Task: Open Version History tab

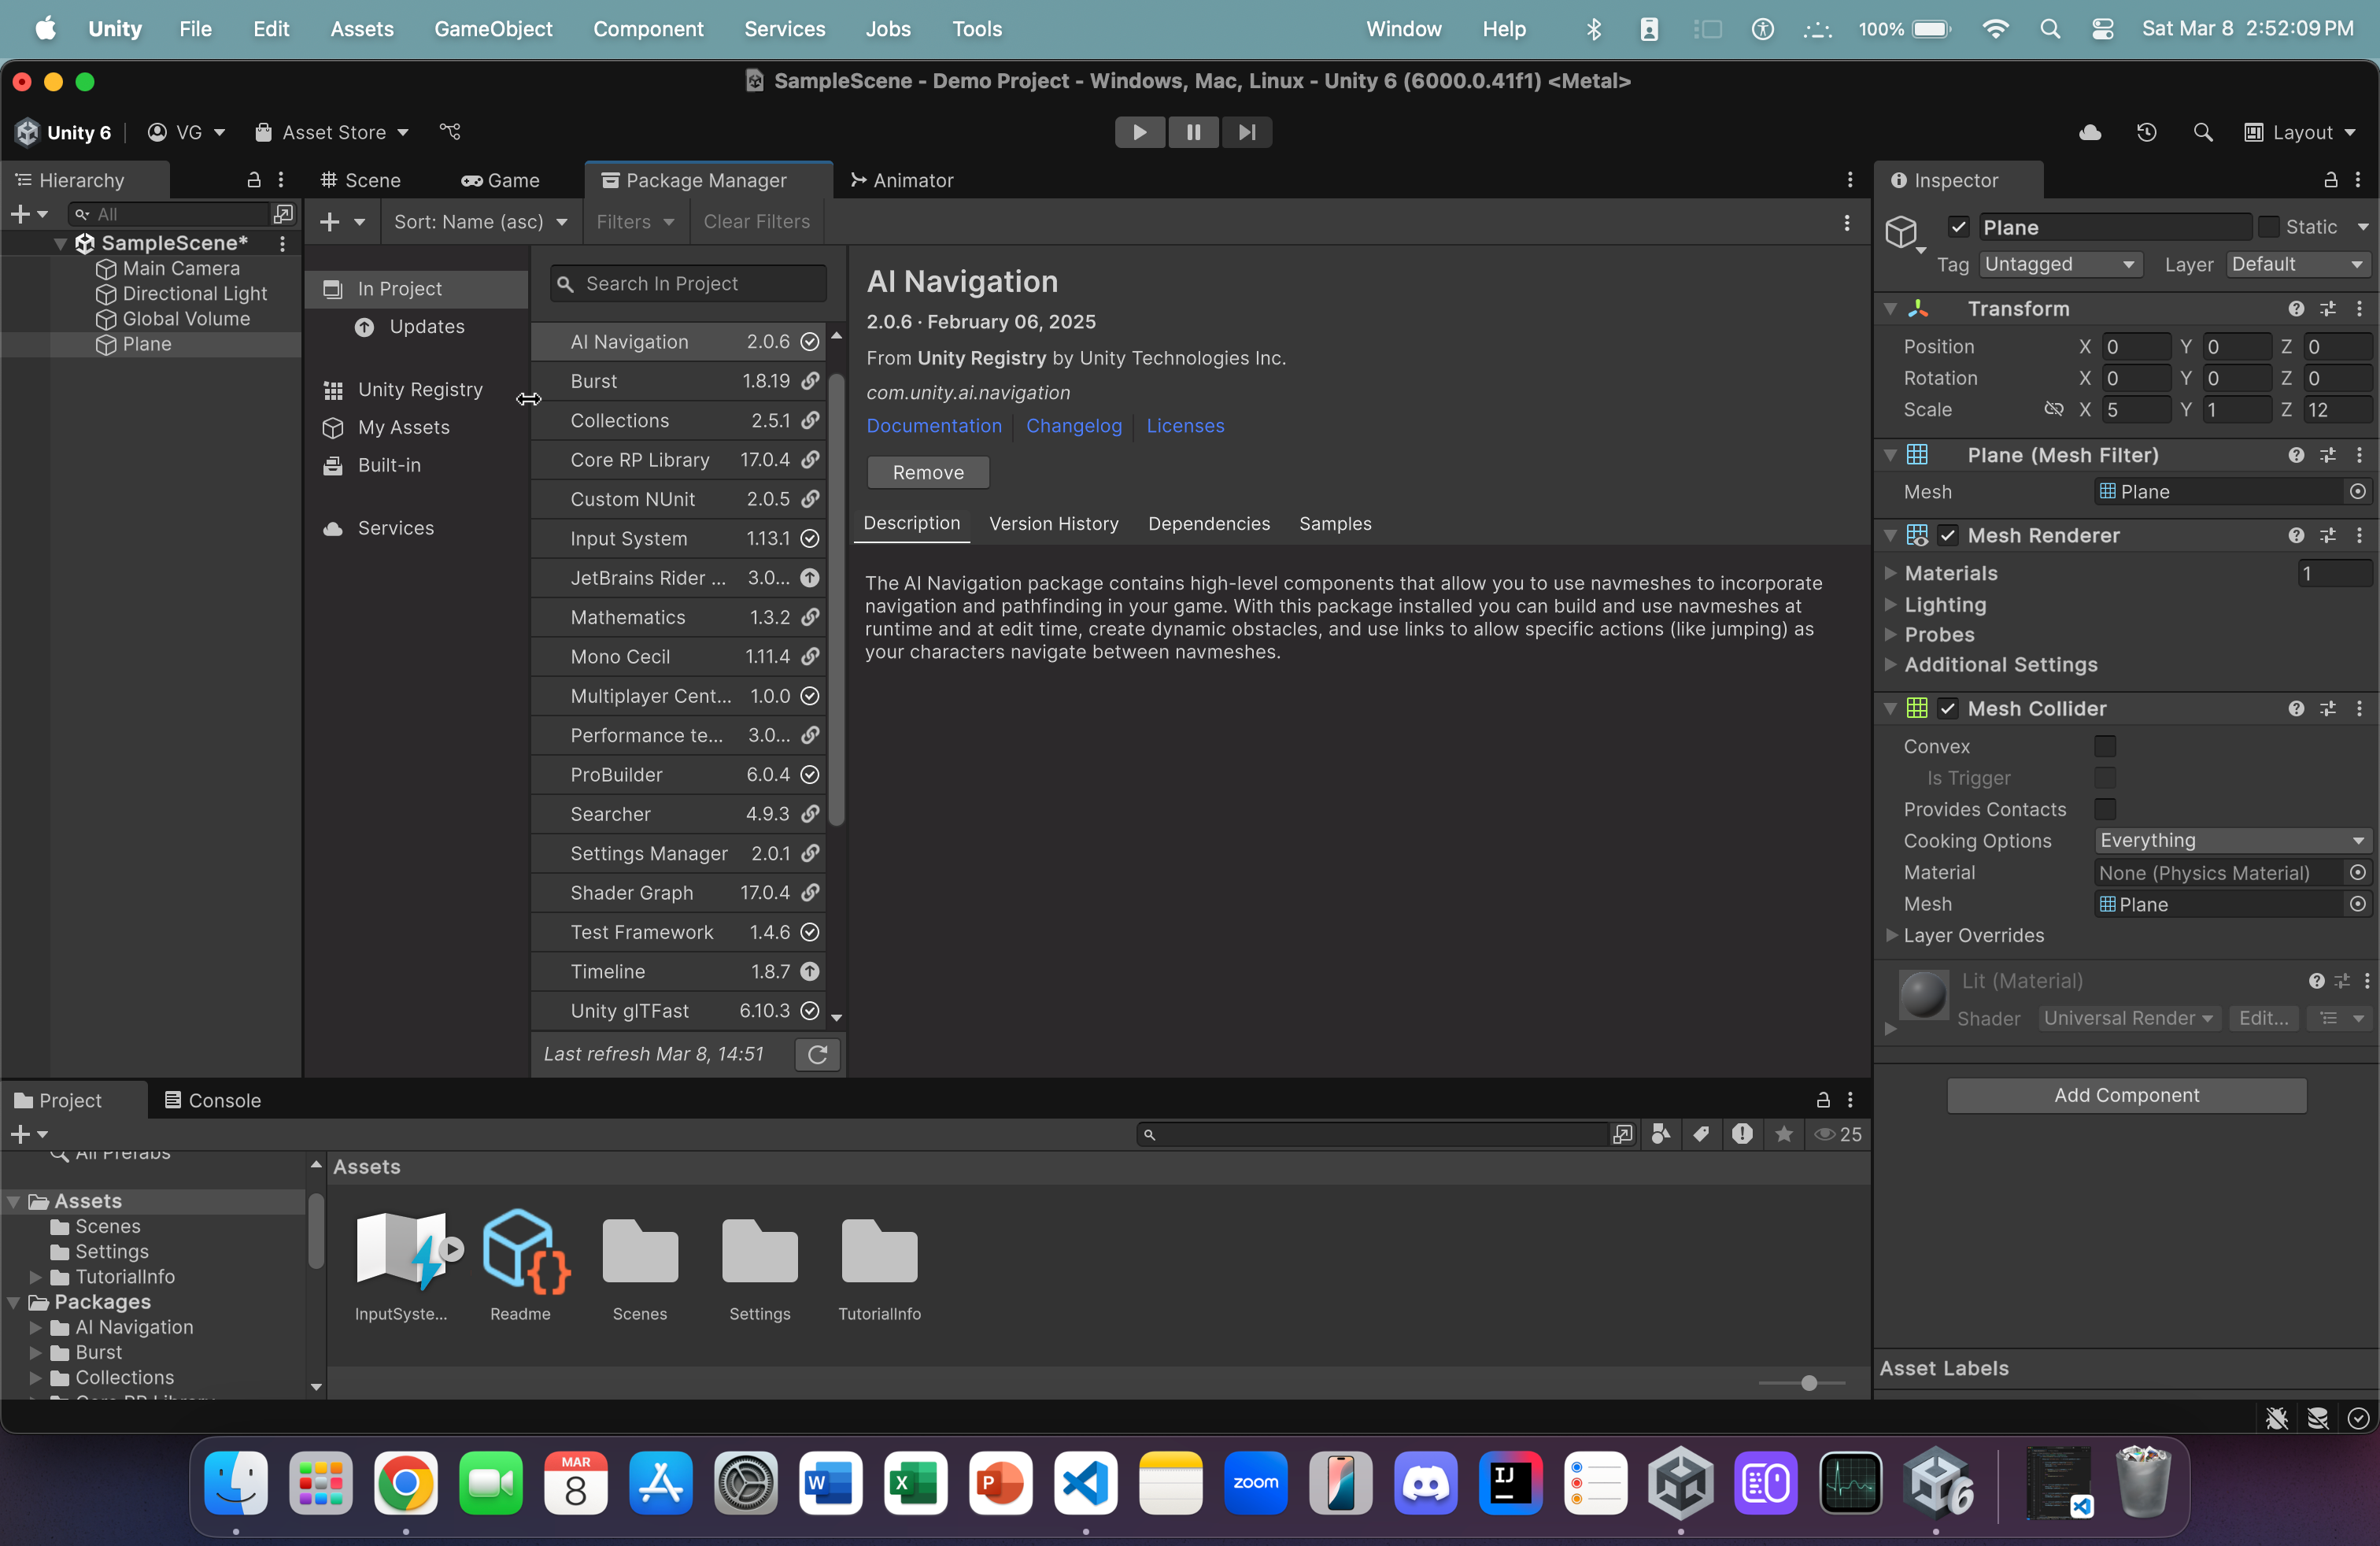Action: pyautogui.click(x=1053, y=524)
